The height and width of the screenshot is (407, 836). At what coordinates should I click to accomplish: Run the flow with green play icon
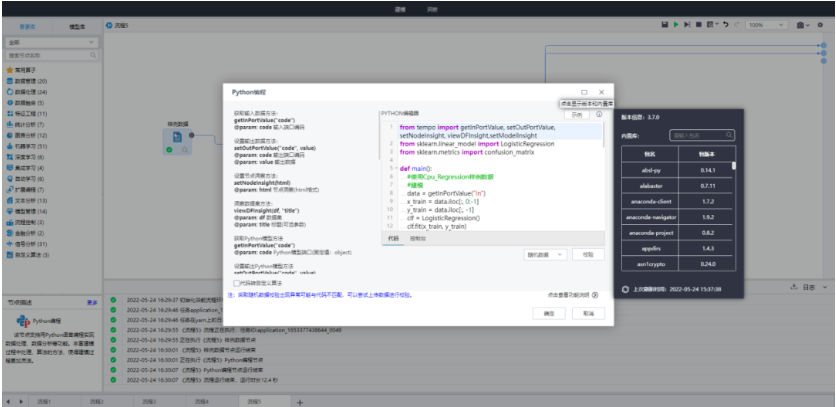pos(676,23)
